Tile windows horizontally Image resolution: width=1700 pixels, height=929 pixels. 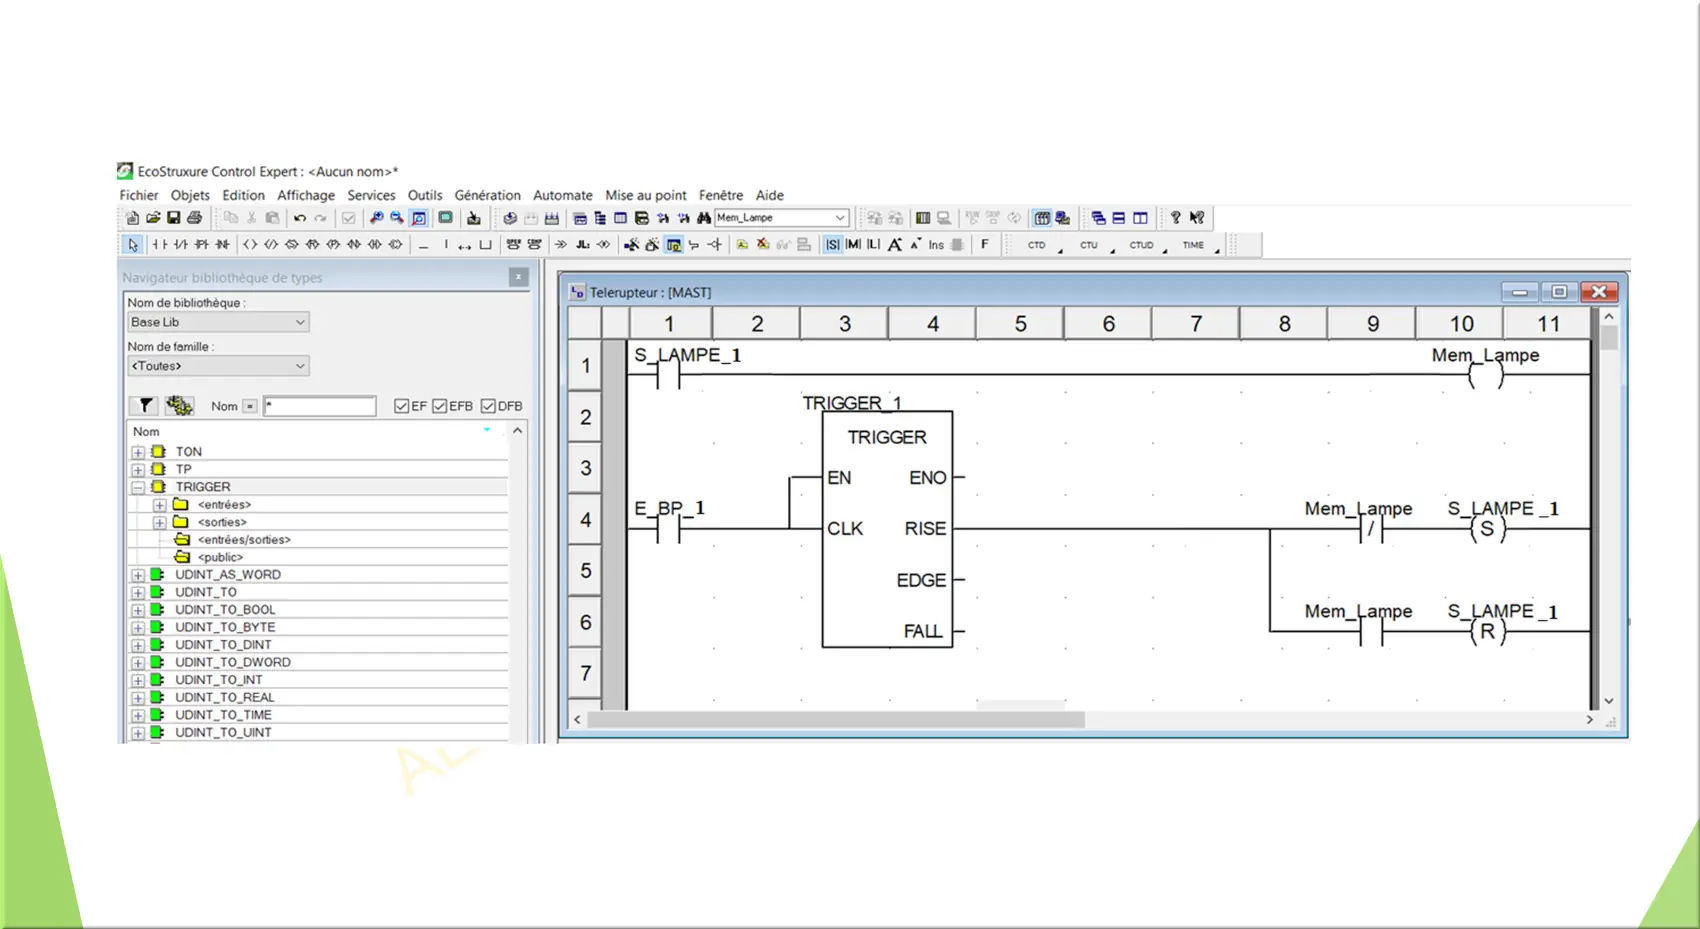click(x=1119, y=218)
